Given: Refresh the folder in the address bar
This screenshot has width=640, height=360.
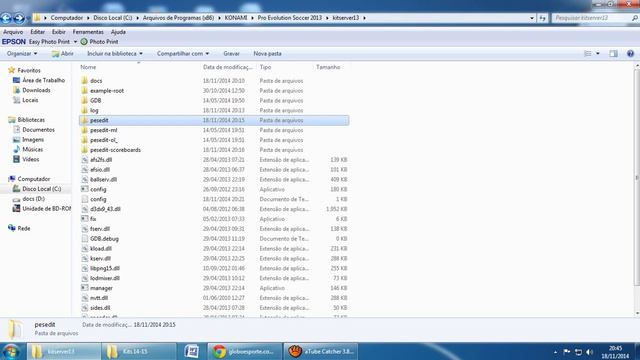Looking at the screenshot, I should point(542,18).
